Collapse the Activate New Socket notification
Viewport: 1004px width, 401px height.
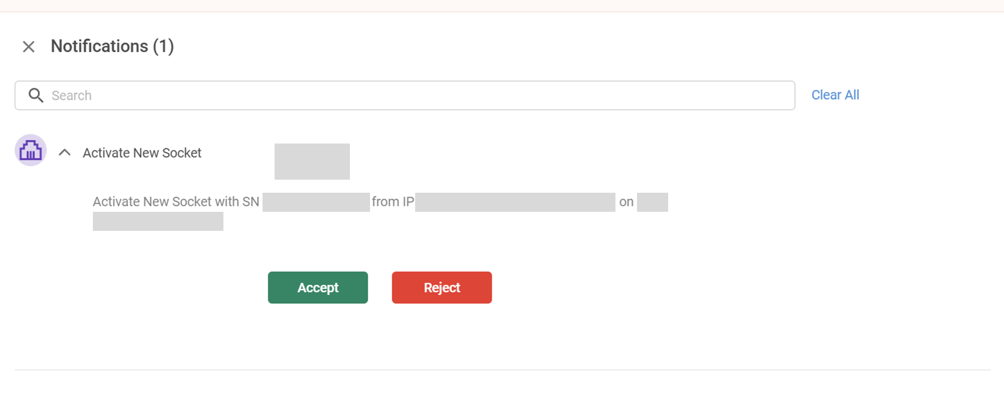tap(65, 153)
